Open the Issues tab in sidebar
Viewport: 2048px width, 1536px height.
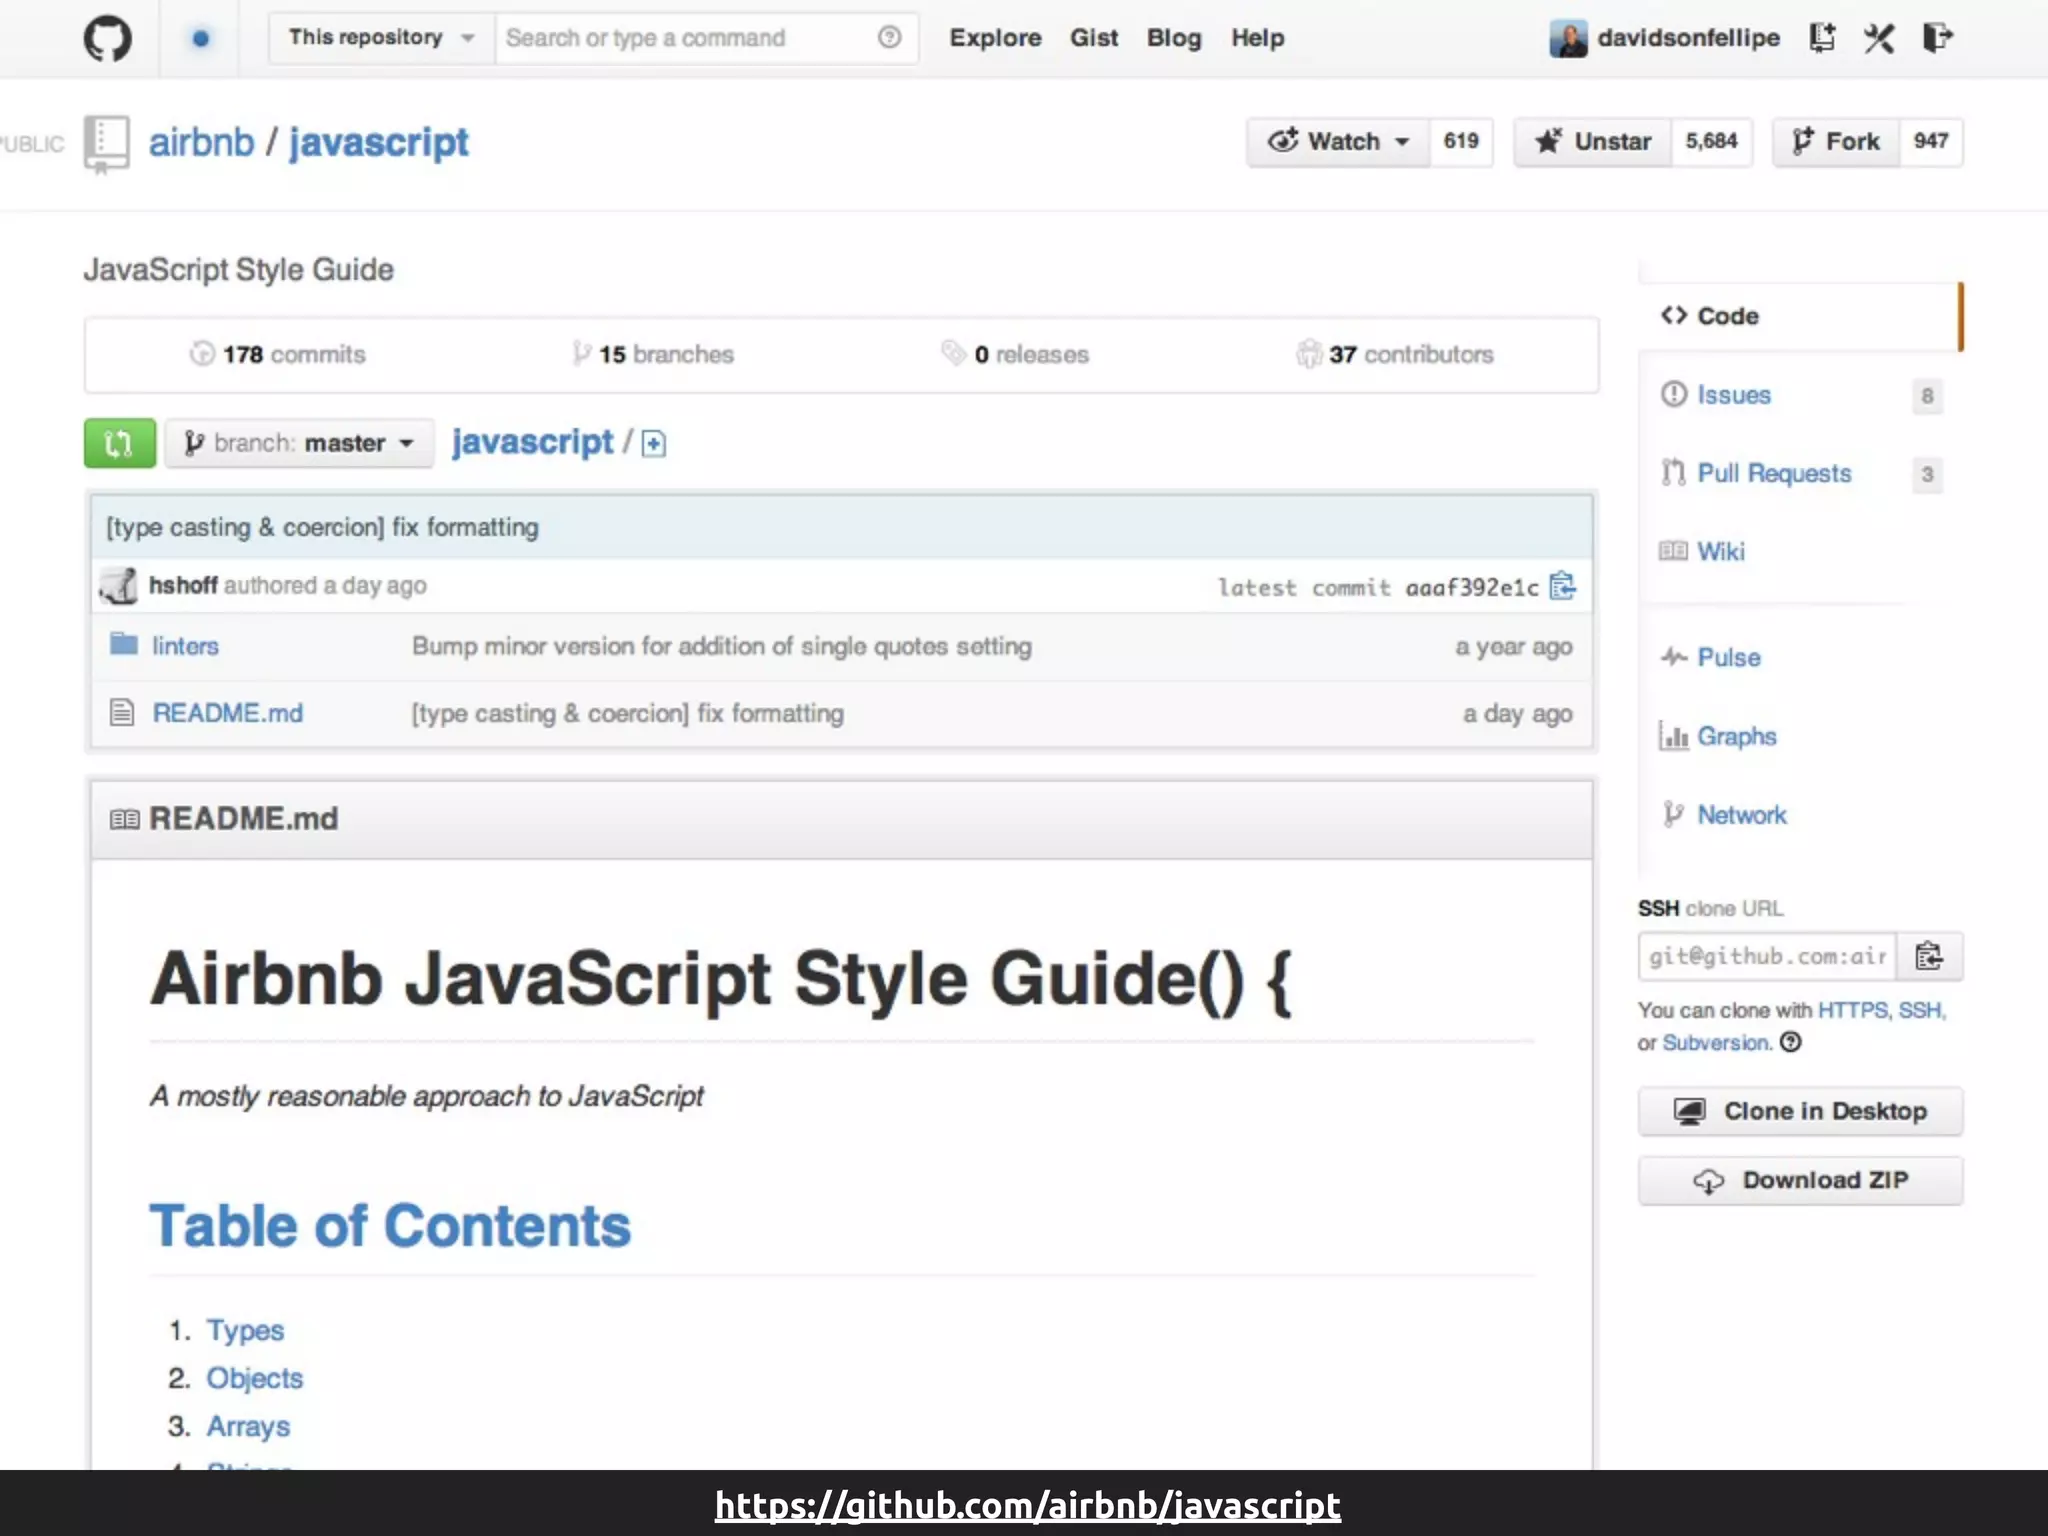(1733, 395)
